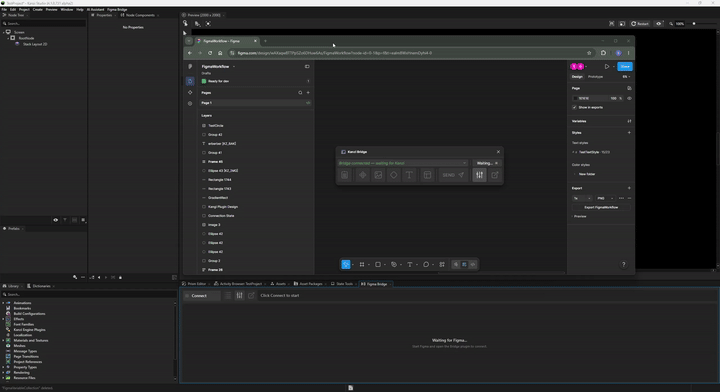
Task: Add a new page with the Pages plus icon
Action: click(x=308, y=93)
